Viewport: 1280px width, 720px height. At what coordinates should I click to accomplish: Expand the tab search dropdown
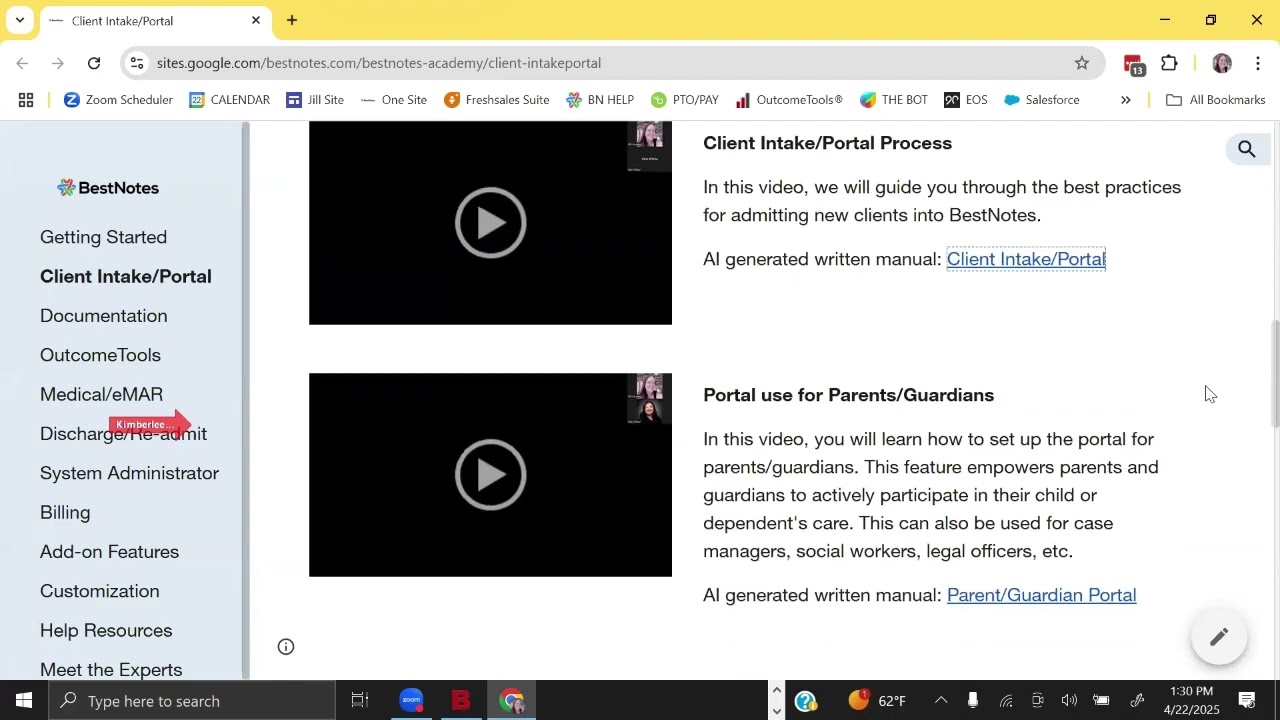[19, 20]
